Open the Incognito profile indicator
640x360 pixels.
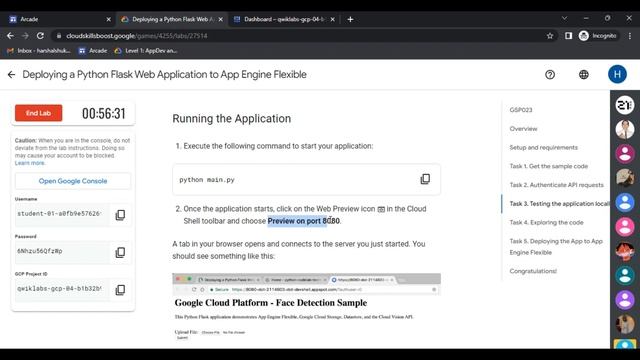598,36
